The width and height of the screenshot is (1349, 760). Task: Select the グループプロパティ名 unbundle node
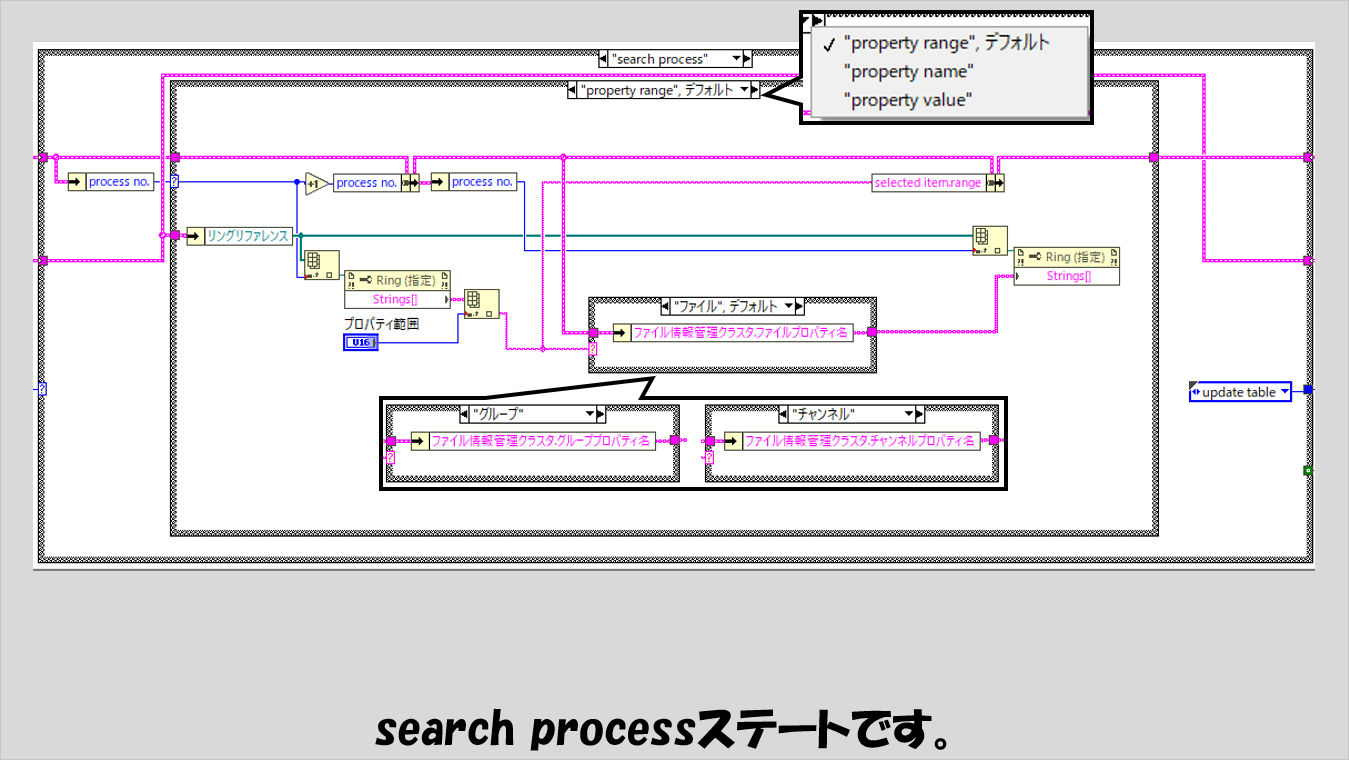coord(532,441)
